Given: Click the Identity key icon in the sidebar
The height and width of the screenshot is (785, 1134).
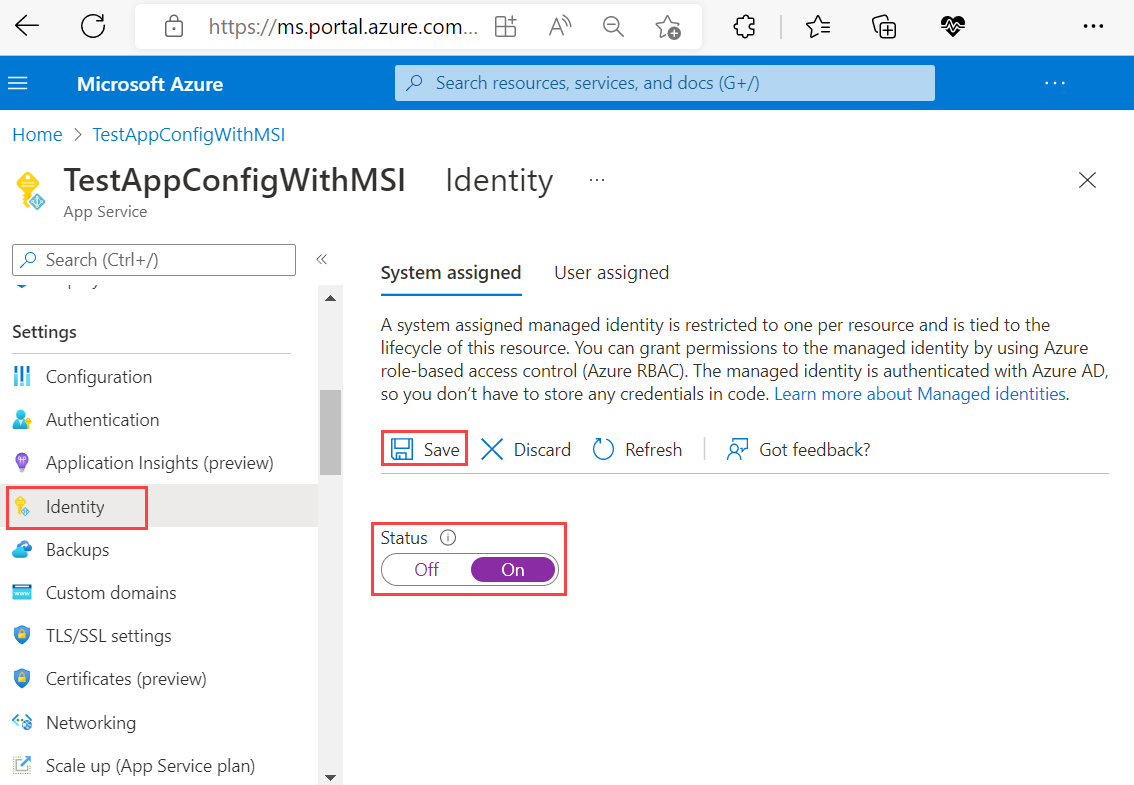Looking at the screenshot, I should (x=22, y=506).
